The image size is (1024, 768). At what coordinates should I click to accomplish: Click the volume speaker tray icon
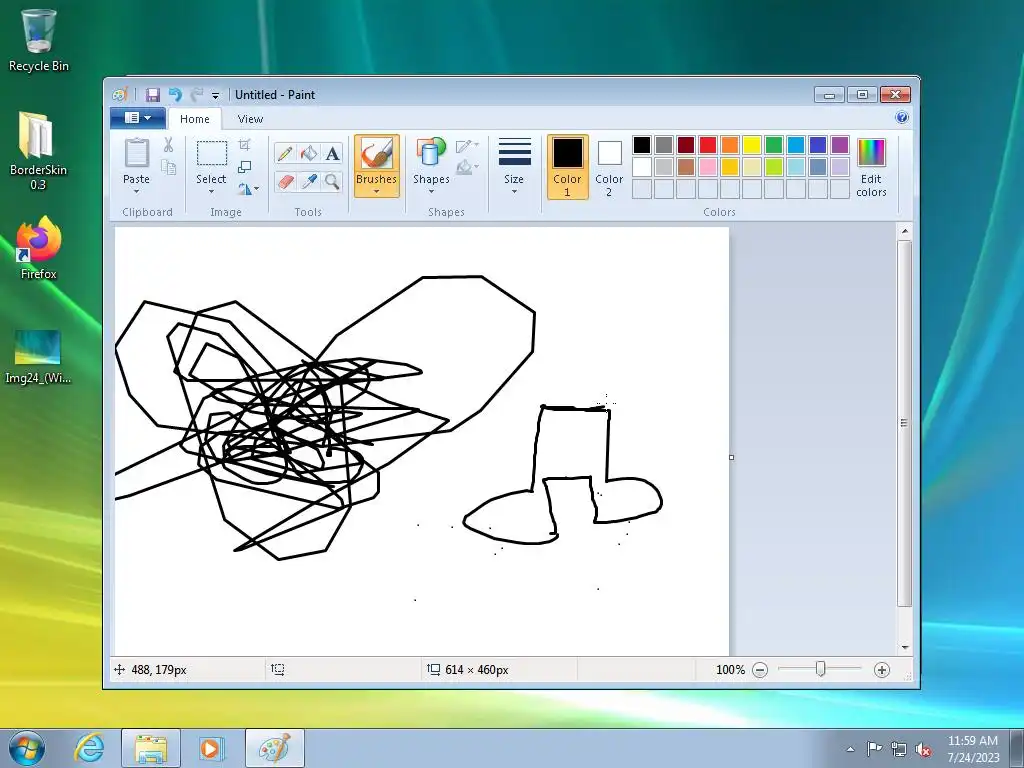coord(923,749)
